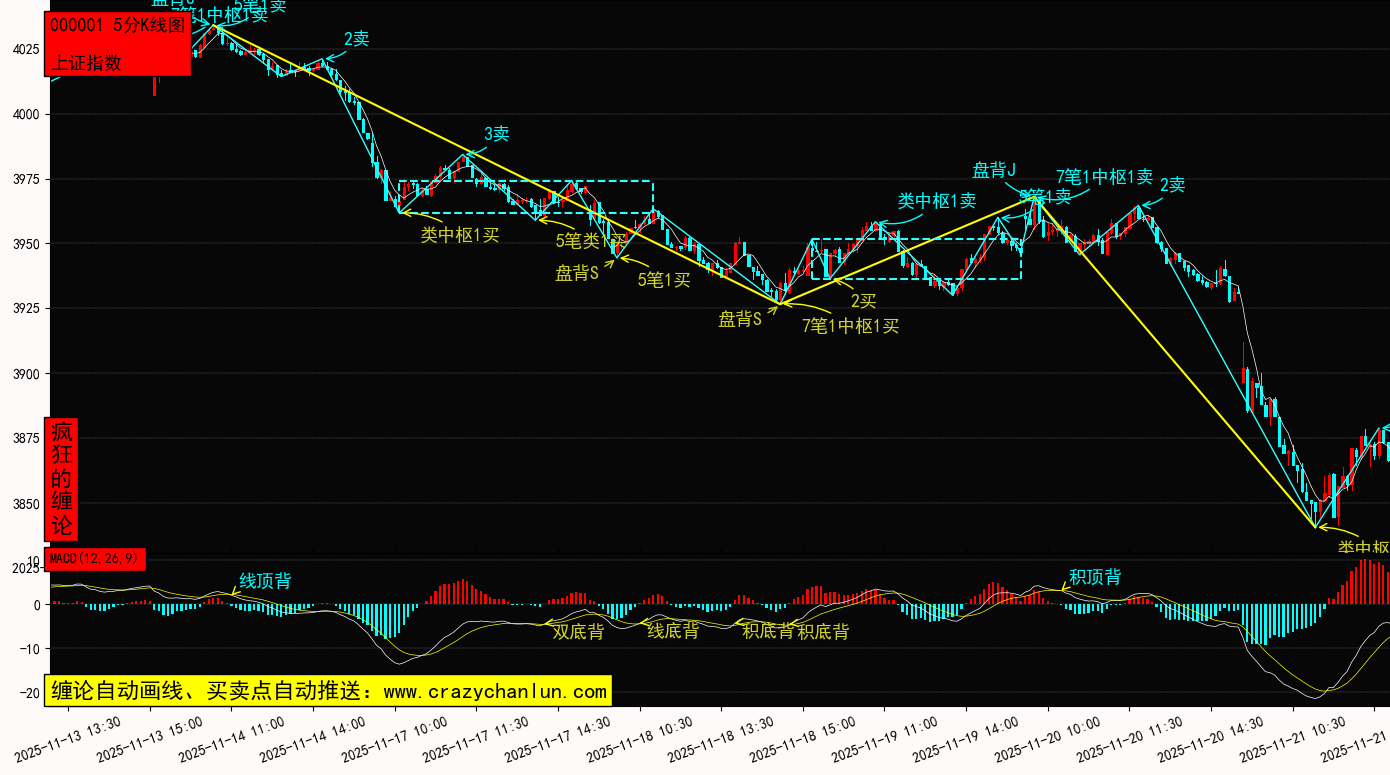Select the 盘背J divergence marker
Viewport: 1390px width, 775px height.
coord(994,170)
